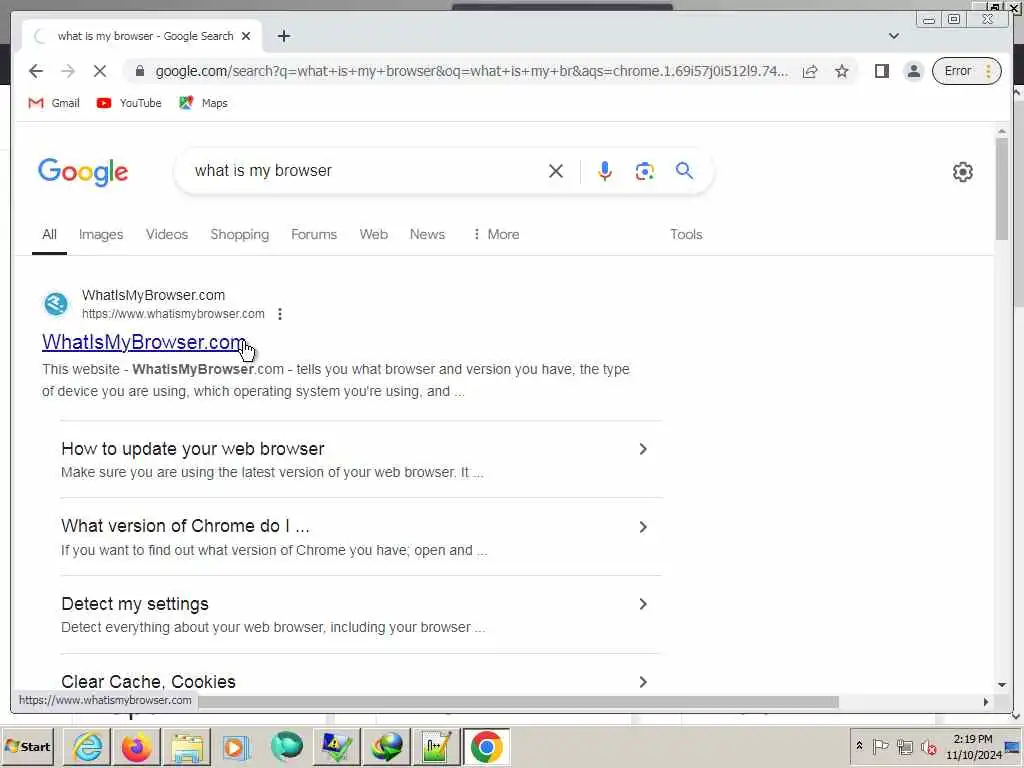1024x768 pixels.
Task: Show hidden tray icons arrow
Action: pos(859,746)
